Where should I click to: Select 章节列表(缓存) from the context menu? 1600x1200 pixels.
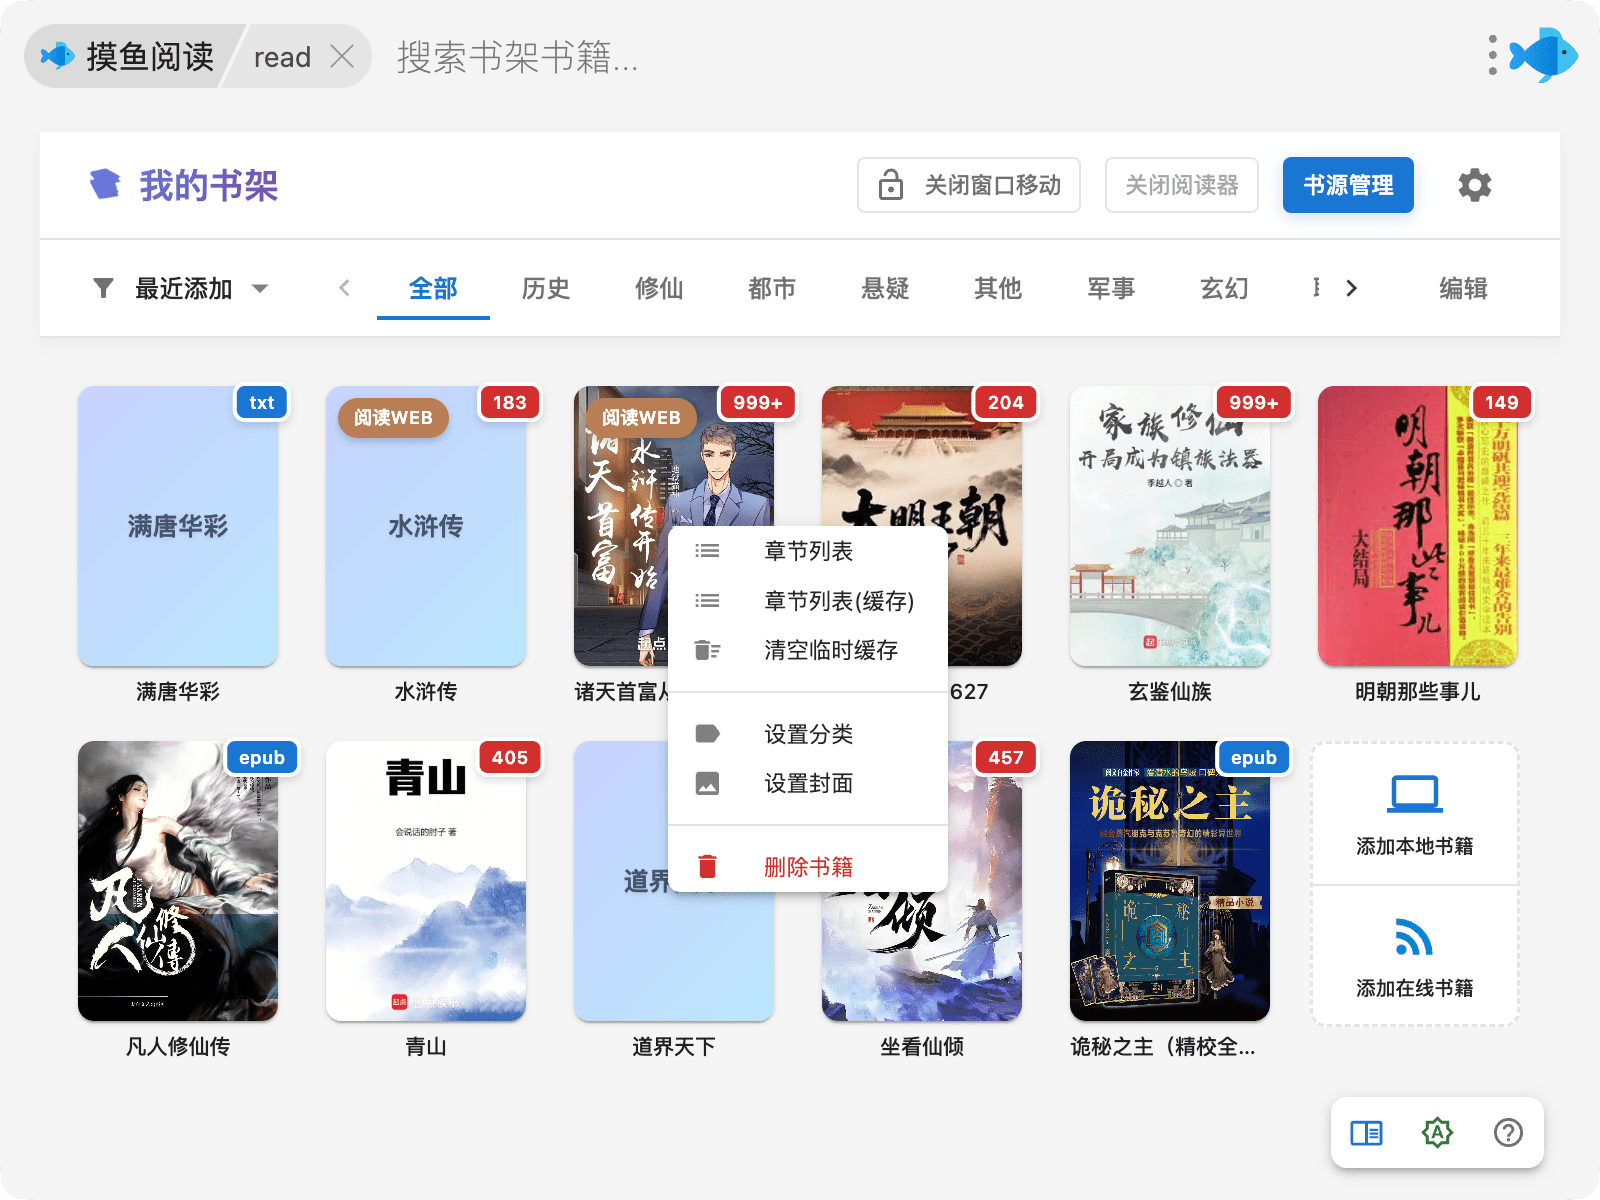808,601
